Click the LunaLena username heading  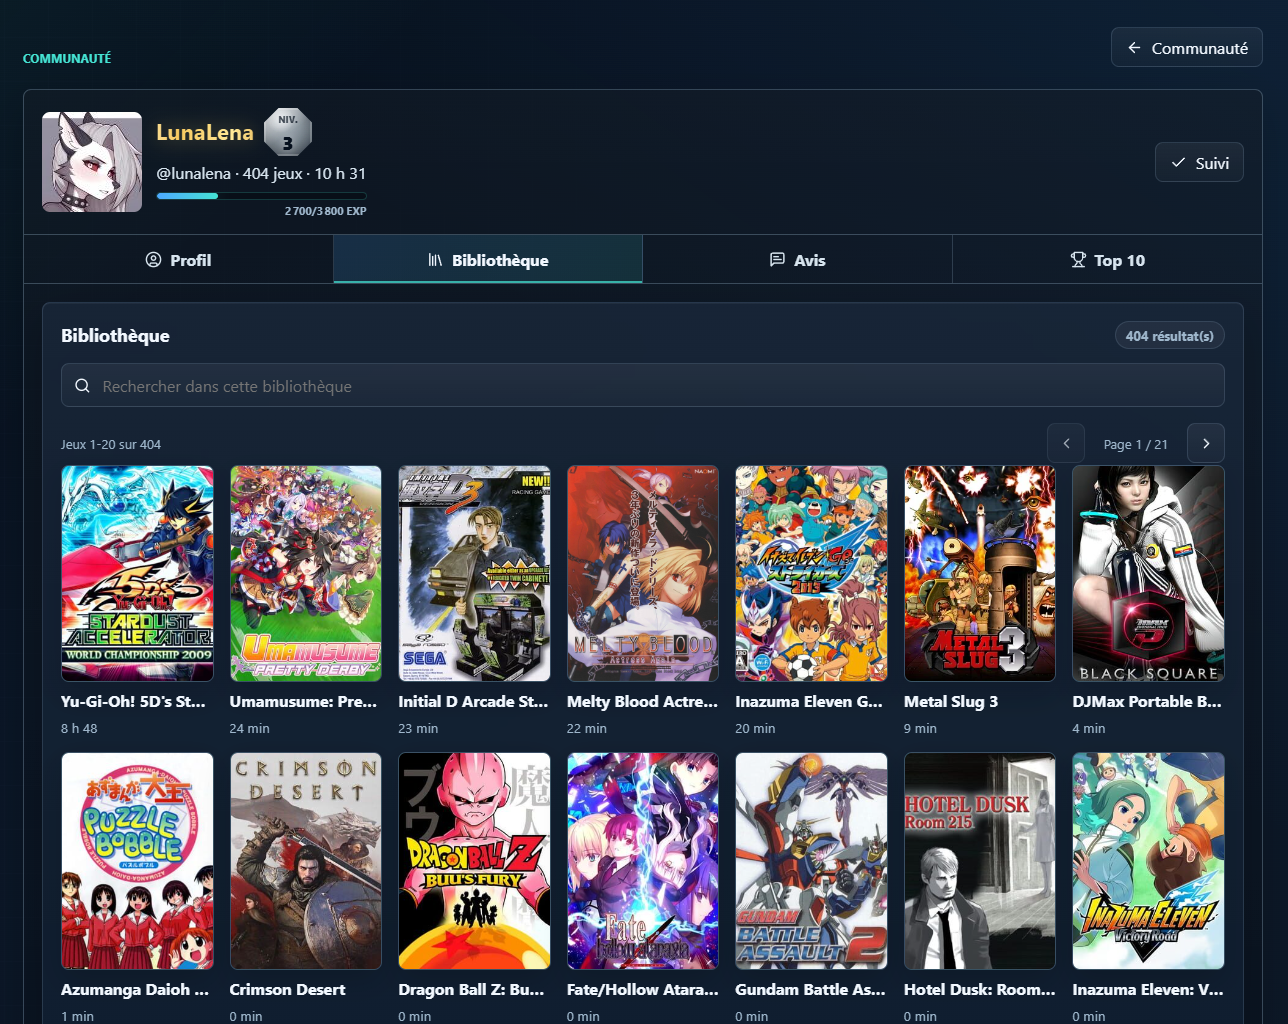pos(205,132)
